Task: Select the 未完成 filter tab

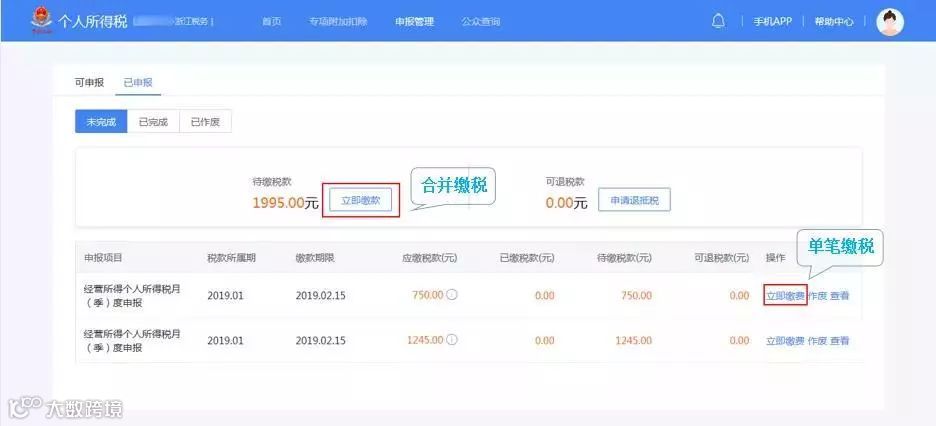Action: [x=101, y=122]
